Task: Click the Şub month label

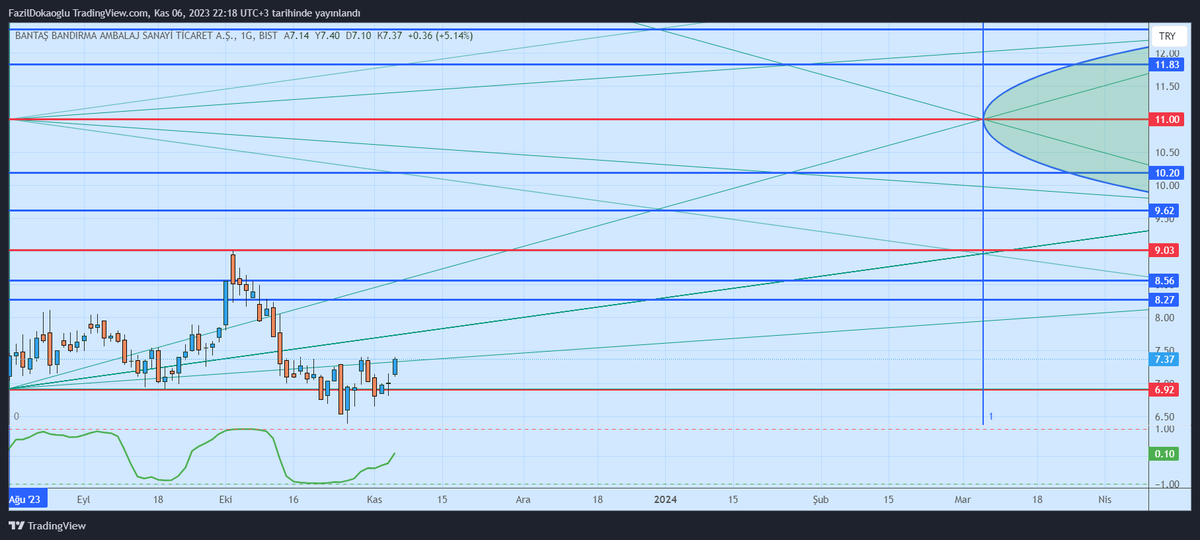Action: [820, 498]
